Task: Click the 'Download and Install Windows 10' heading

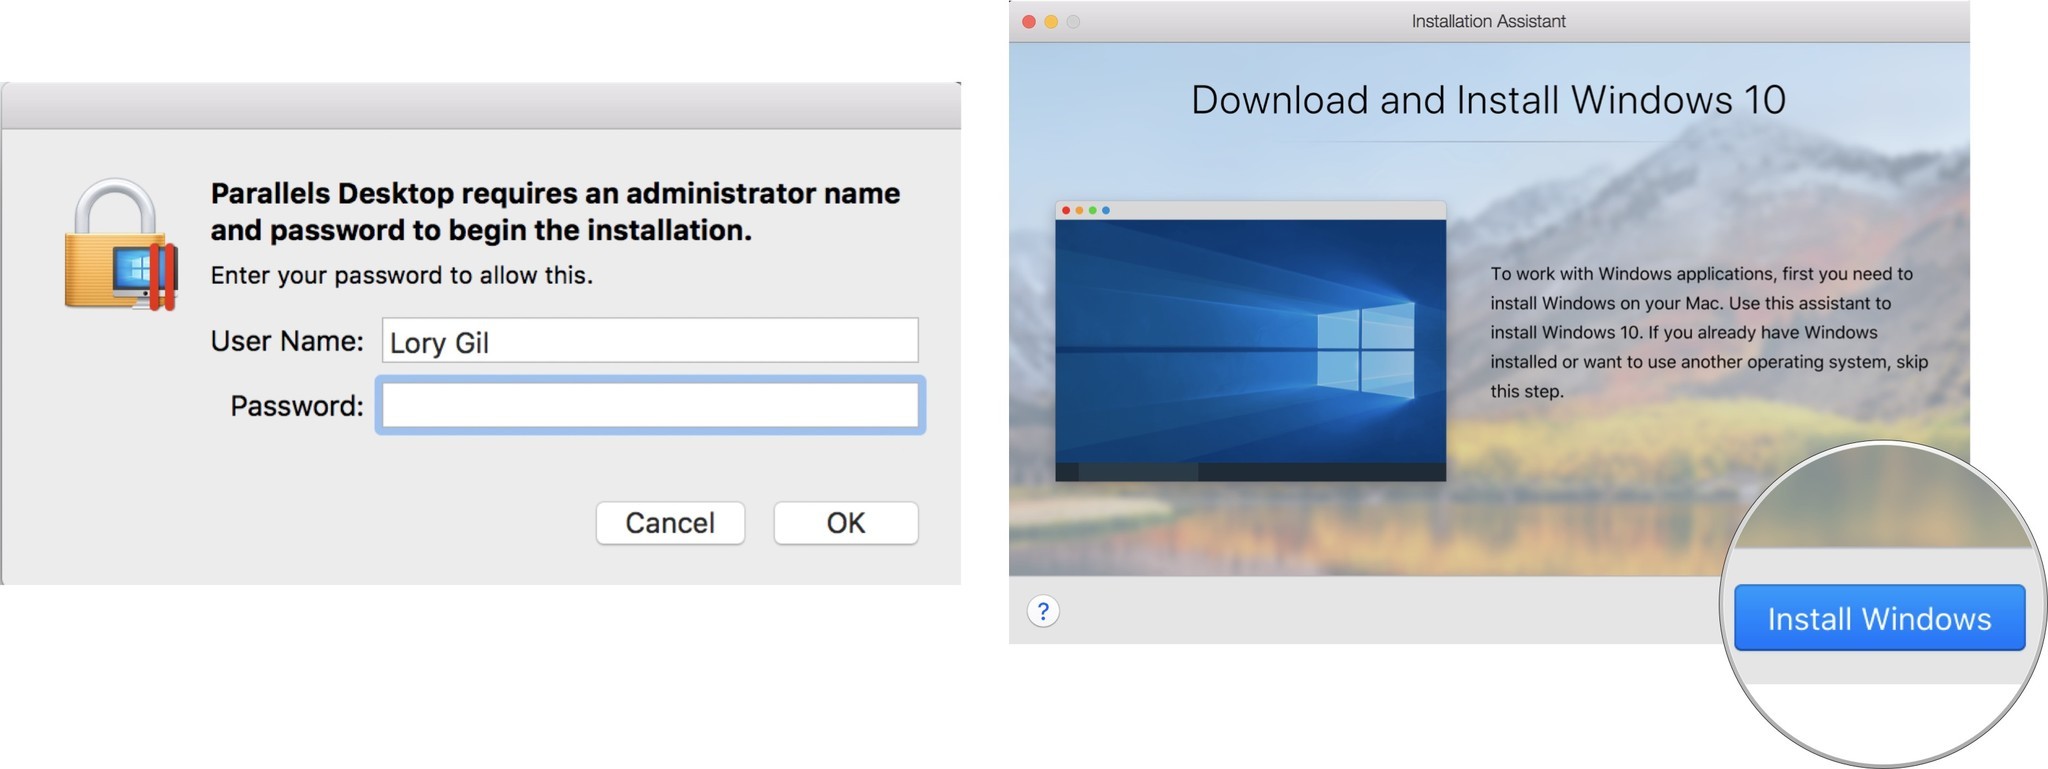Action: (1488, 100)
